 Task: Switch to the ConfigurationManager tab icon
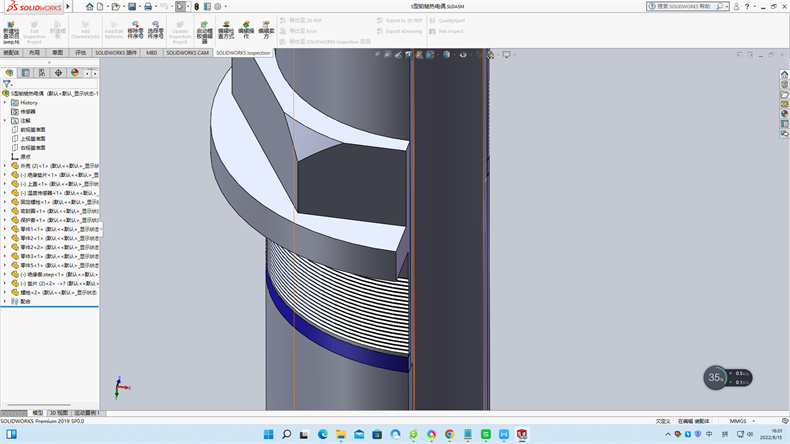42,73
